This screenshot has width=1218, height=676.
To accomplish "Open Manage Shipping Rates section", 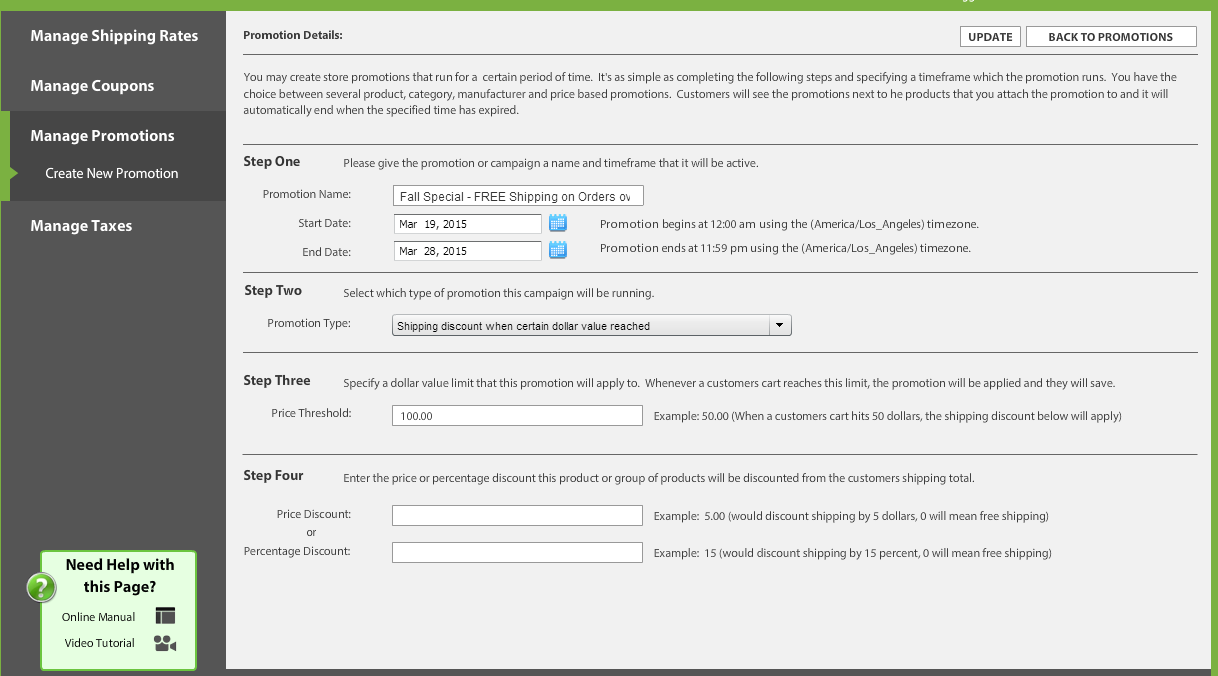I will [x=114, y=36].
